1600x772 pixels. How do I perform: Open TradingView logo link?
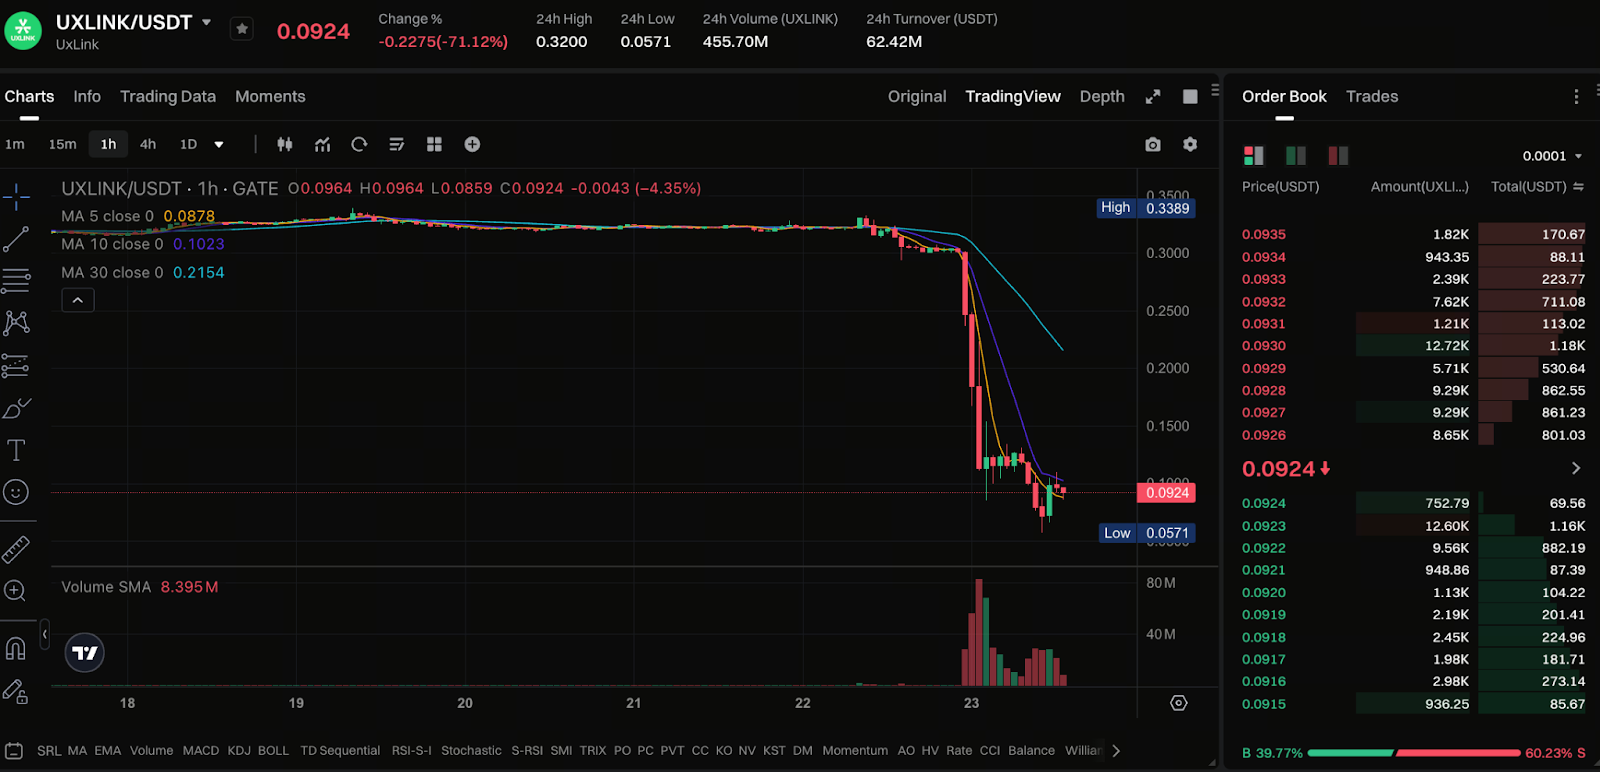pos(85,653)
